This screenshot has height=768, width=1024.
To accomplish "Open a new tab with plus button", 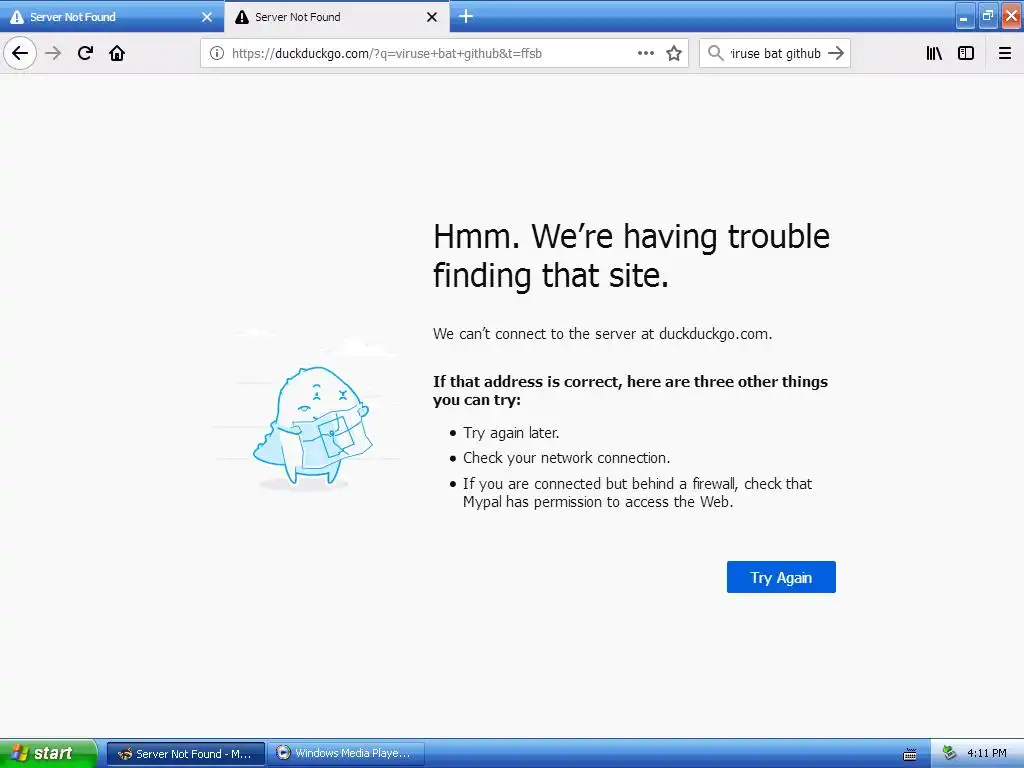I will point(466,16).
